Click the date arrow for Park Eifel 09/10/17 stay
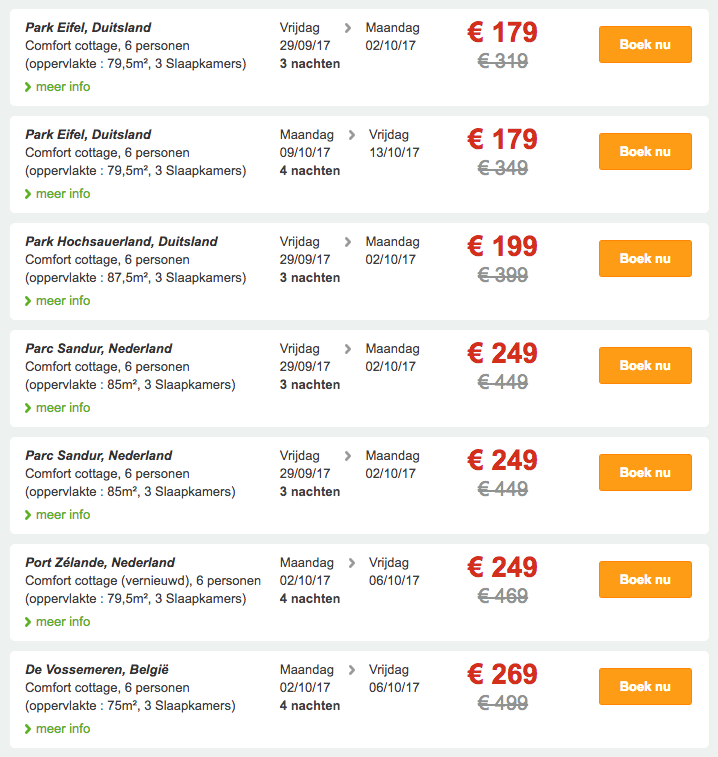The width and height of the screenshot is (718, 757). (x=352, y=135)
